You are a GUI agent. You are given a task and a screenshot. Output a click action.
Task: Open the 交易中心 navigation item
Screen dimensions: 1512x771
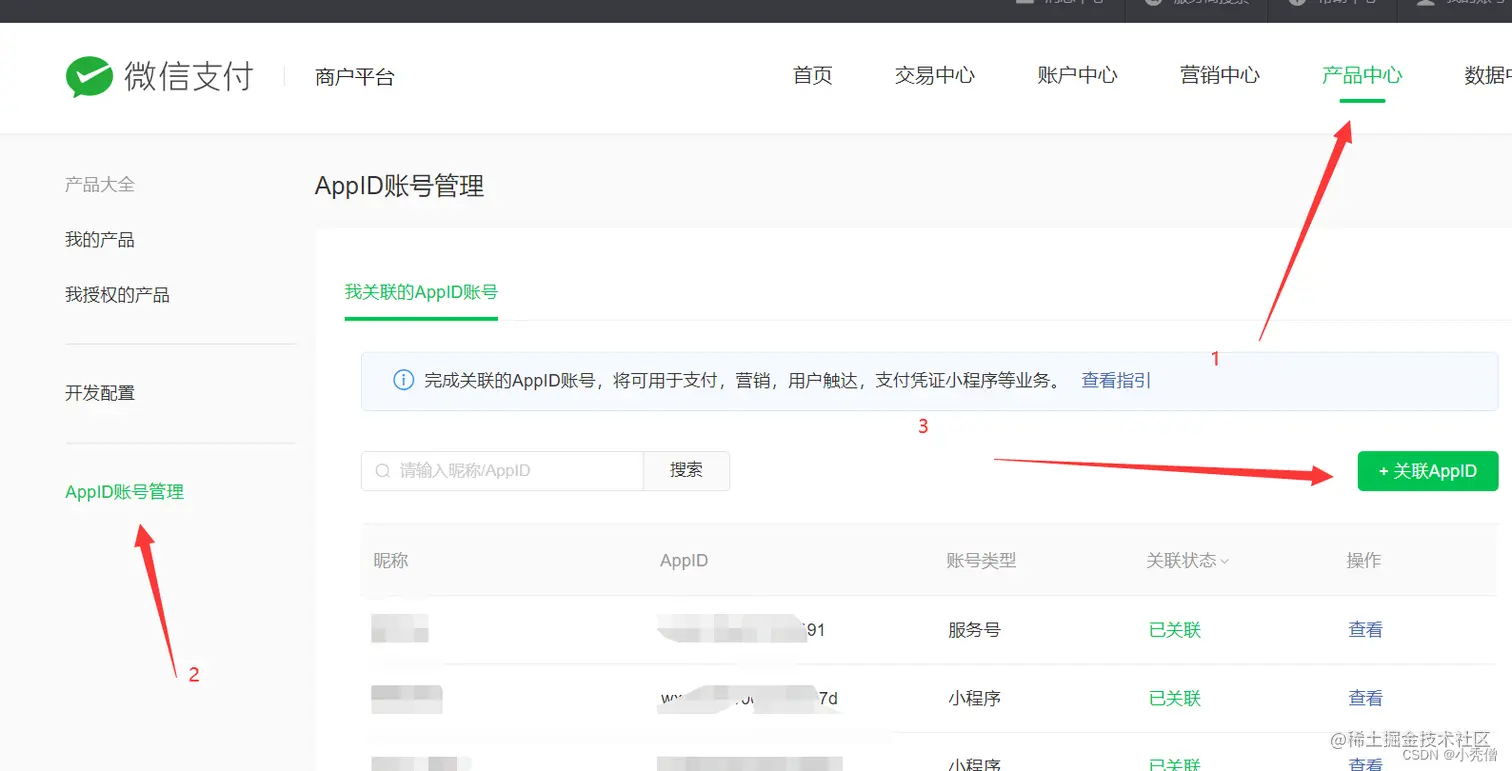[934, 75]
